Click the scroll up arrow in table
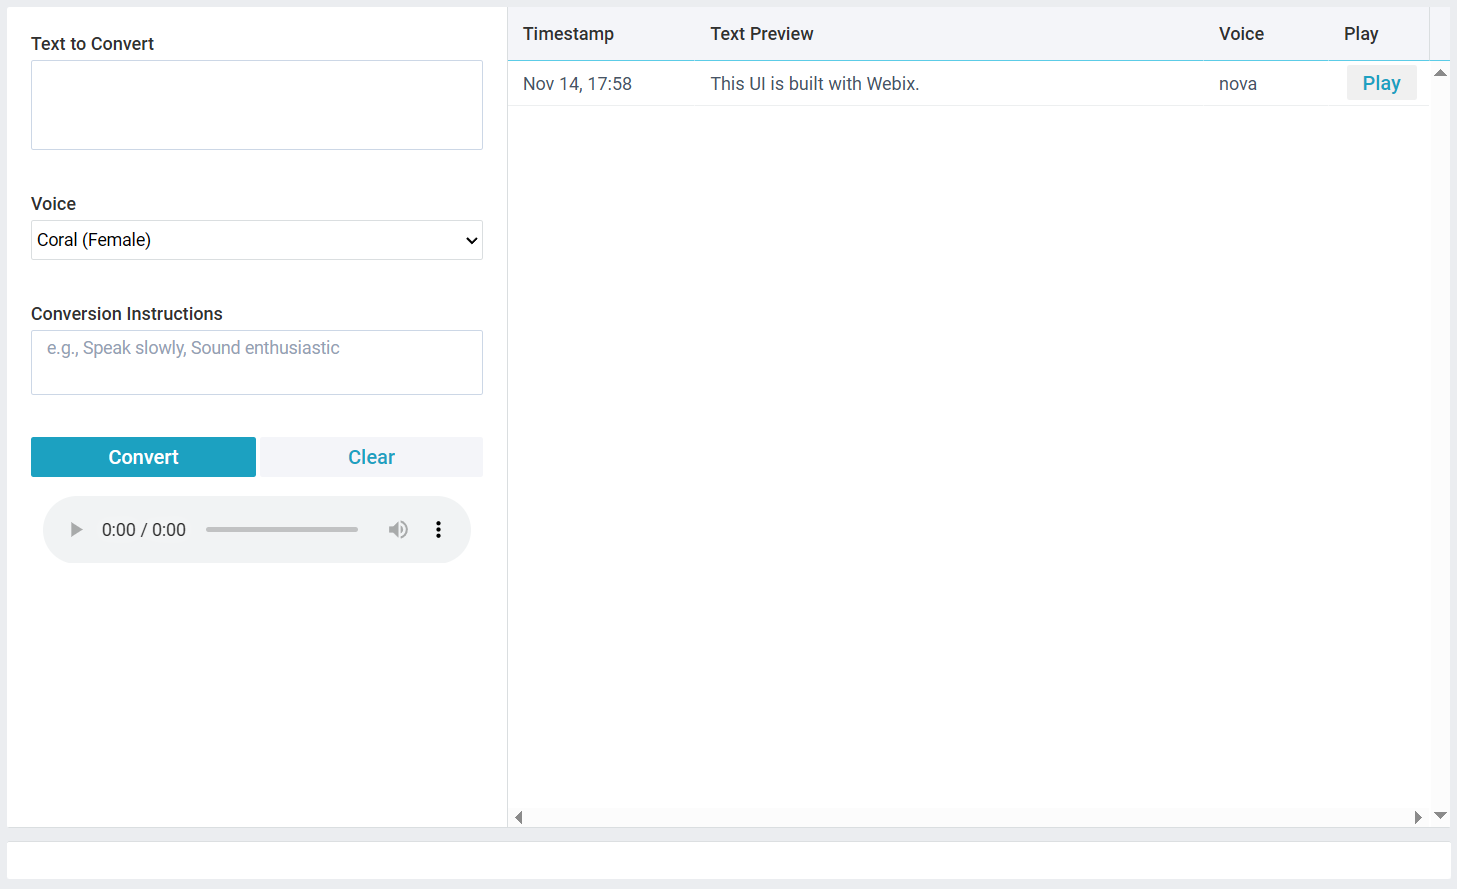1457x889 pixels. 1440,73
